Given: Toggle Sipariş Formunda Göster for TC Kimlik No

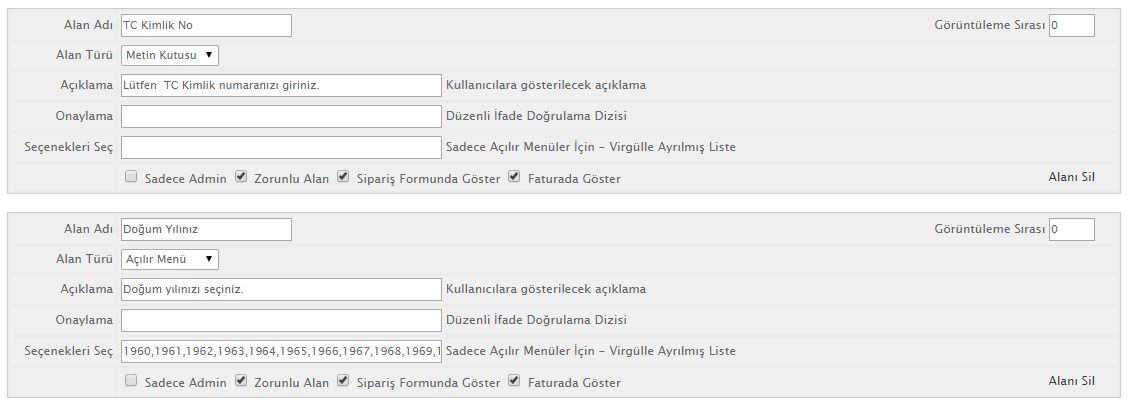Looking at the screenshot, I should point(343,176).
